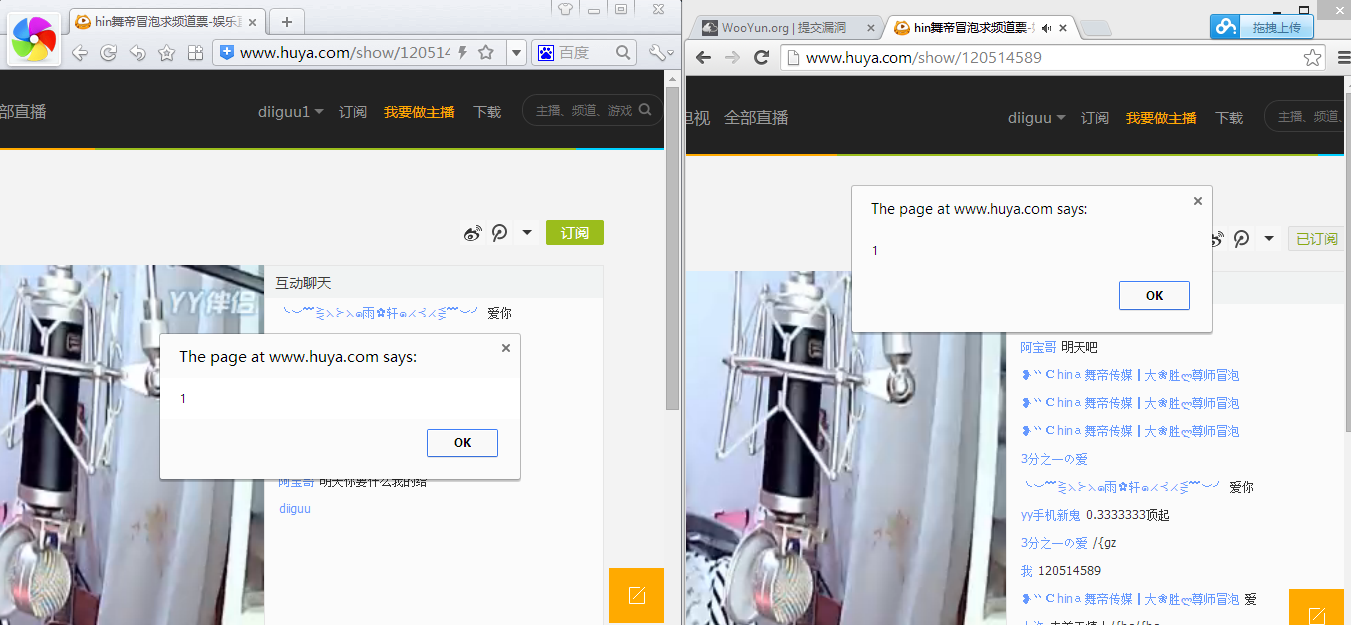Reload the page in the right browser
1351x625 pixels.
[761, 57]
